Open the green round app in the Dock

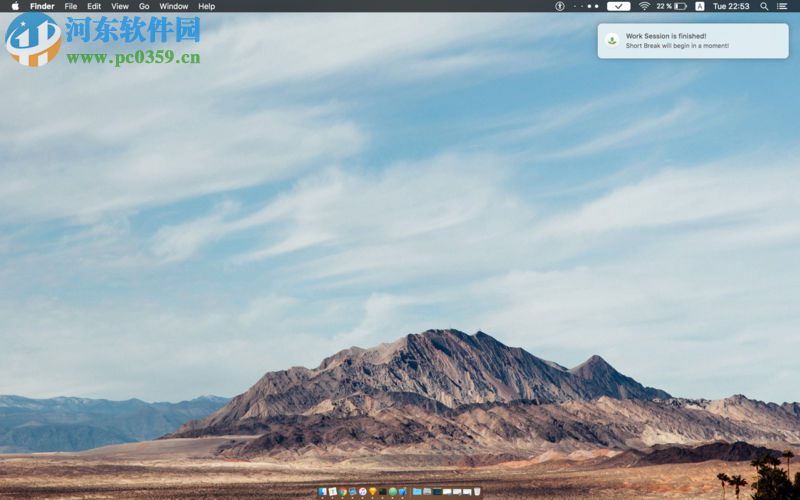(392, 492)
